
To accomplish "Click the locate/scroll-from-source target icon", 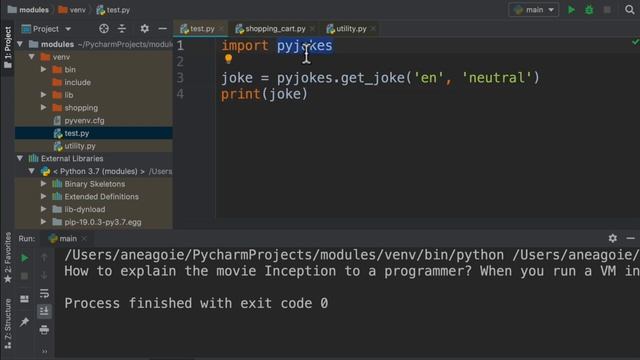I will coord(104,29).
